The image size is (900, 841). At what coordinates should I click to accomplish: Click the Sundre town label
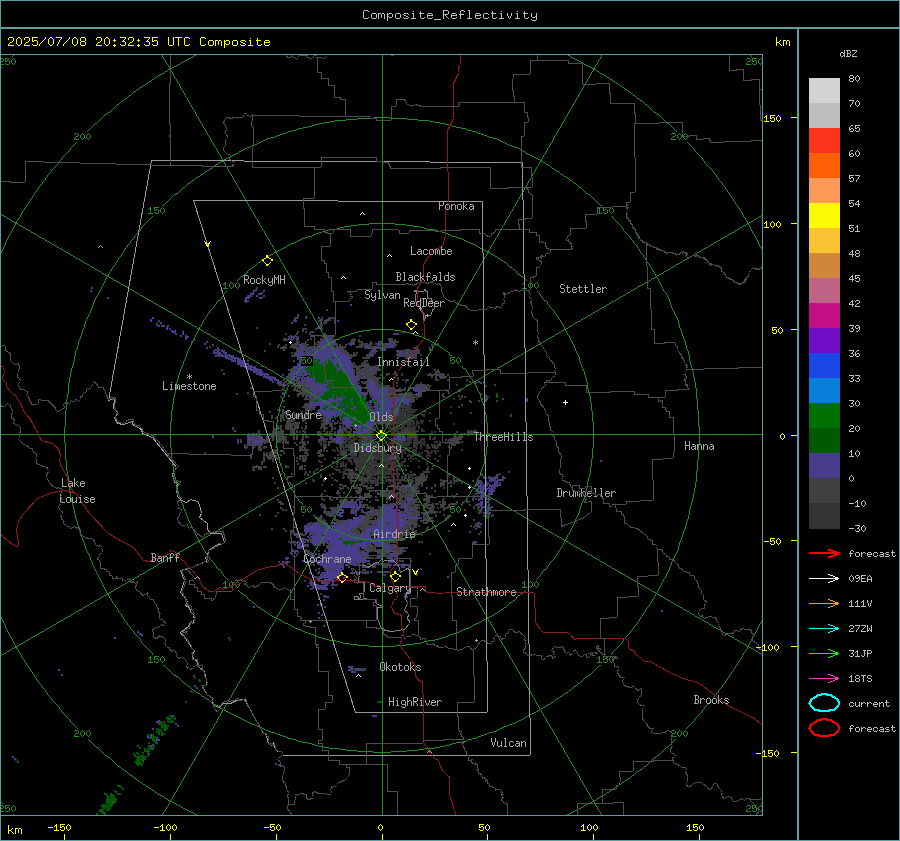303,414
